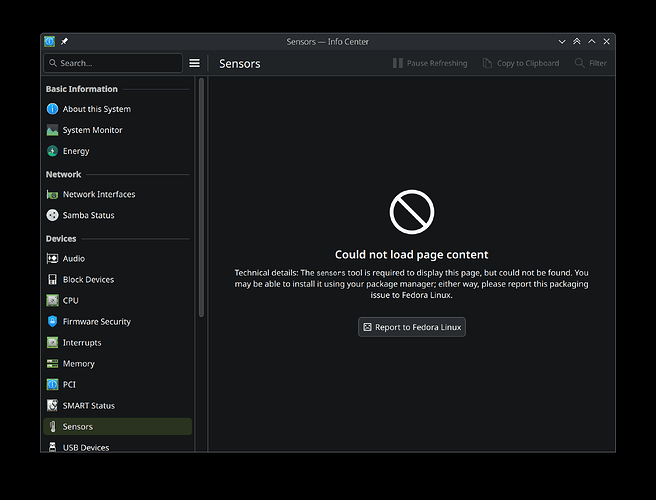Open SMART Status label
The height and width of the screenshot is (500, 656).
89,405
